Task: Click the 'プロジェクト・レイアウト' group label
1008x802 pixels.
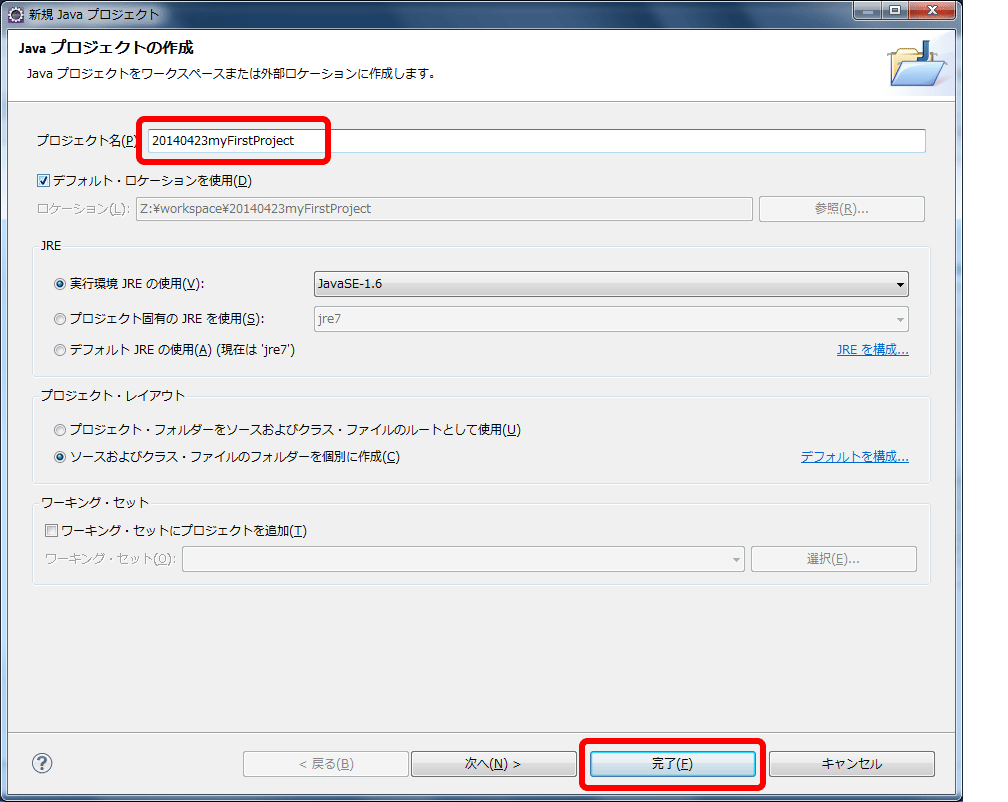Action: tap(112, 395)
